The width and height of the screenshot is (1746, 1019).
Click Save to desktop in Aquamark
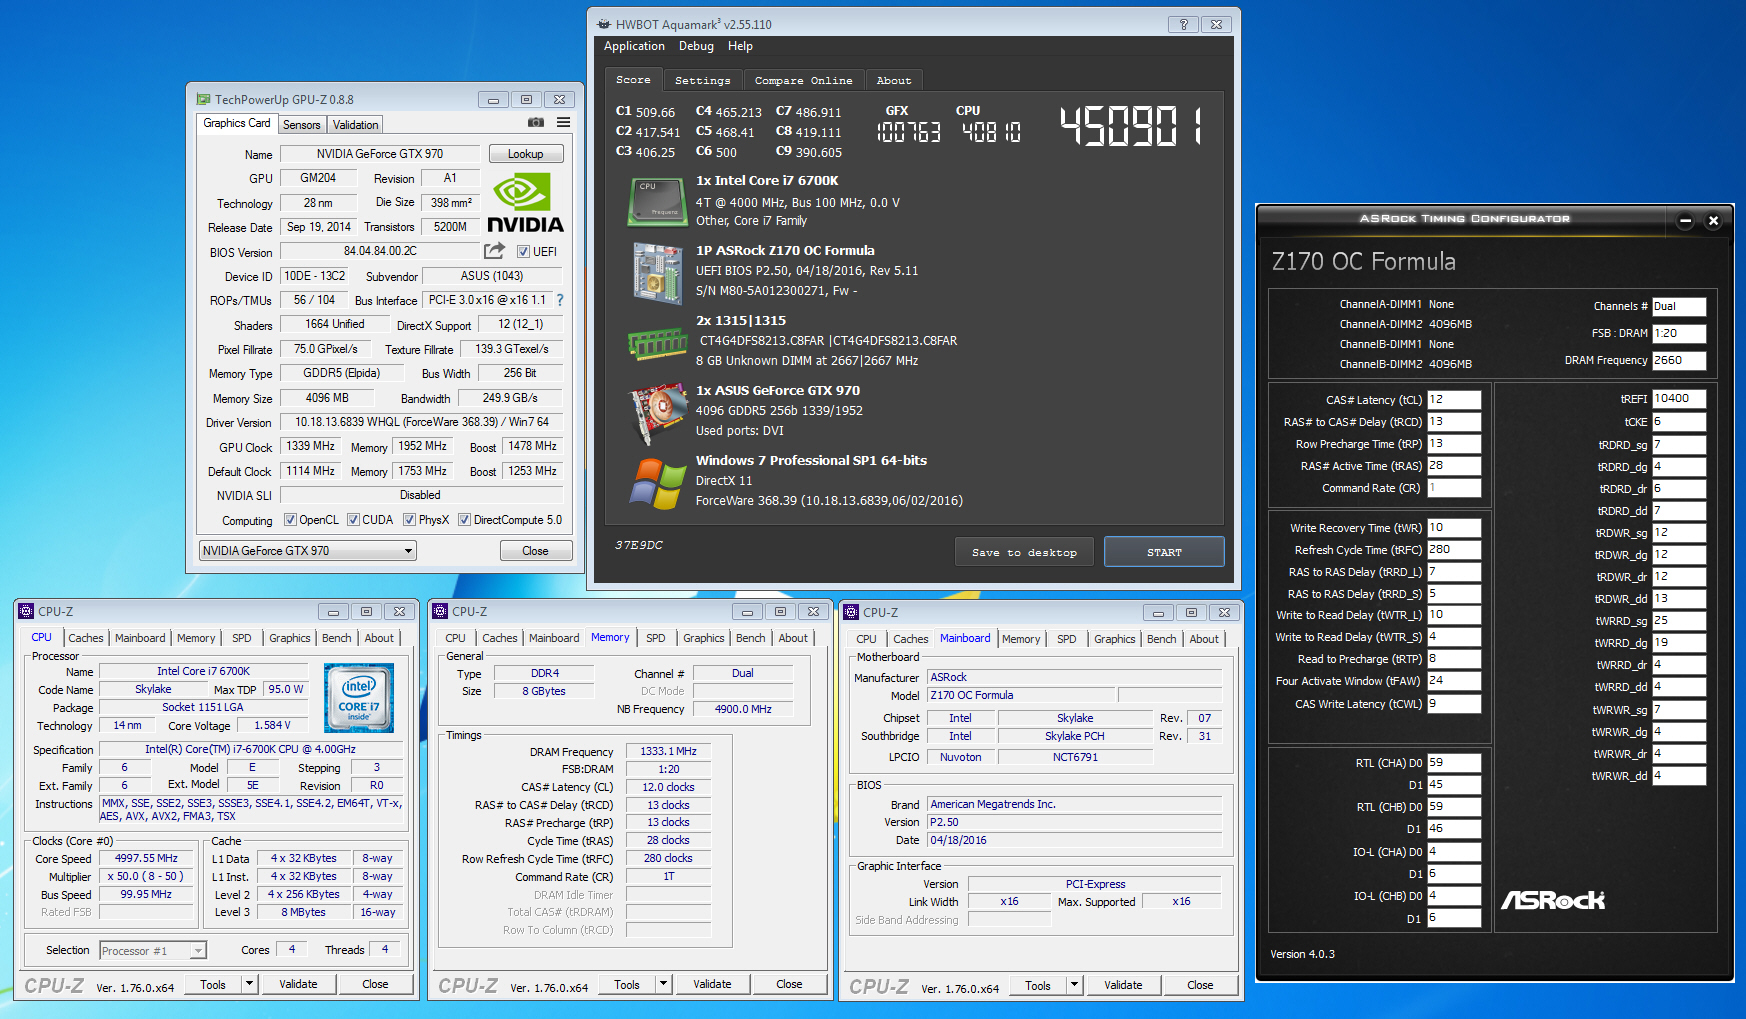coord(1024,552)
